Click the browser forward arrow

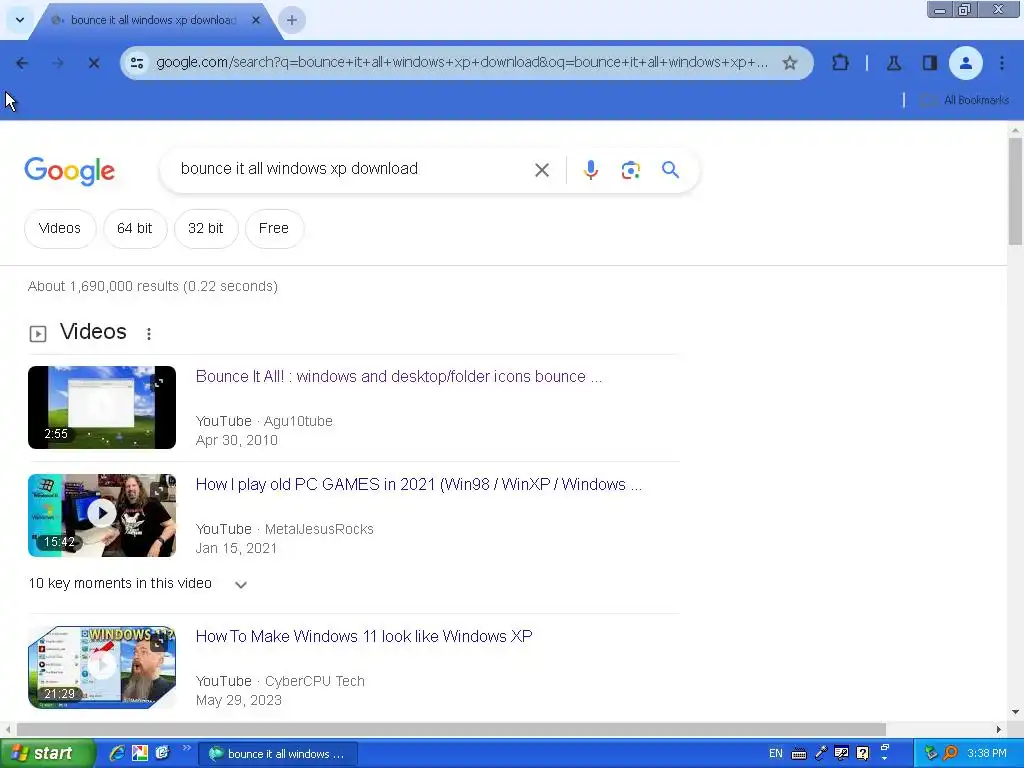click(x=58, y=63)
